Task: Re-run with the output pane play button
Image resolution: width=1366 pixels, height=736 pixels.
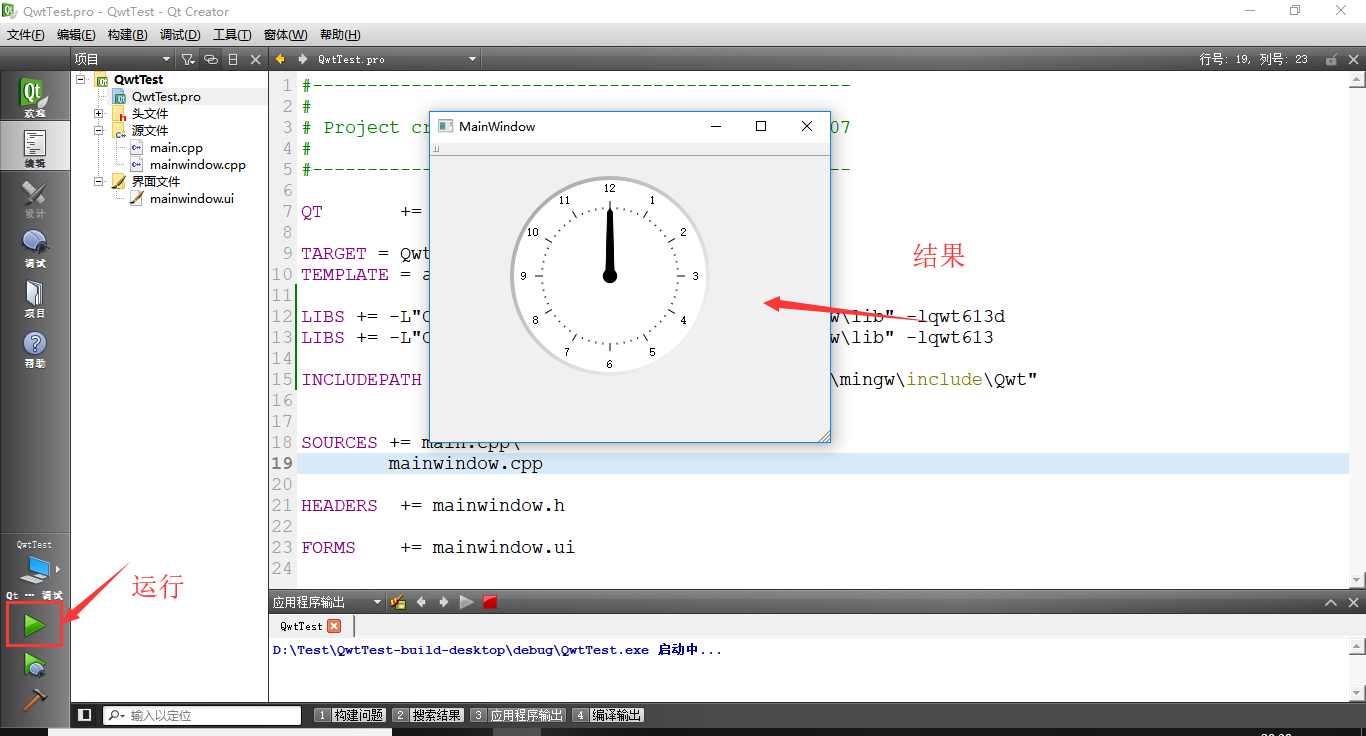Action: [466, 602]
